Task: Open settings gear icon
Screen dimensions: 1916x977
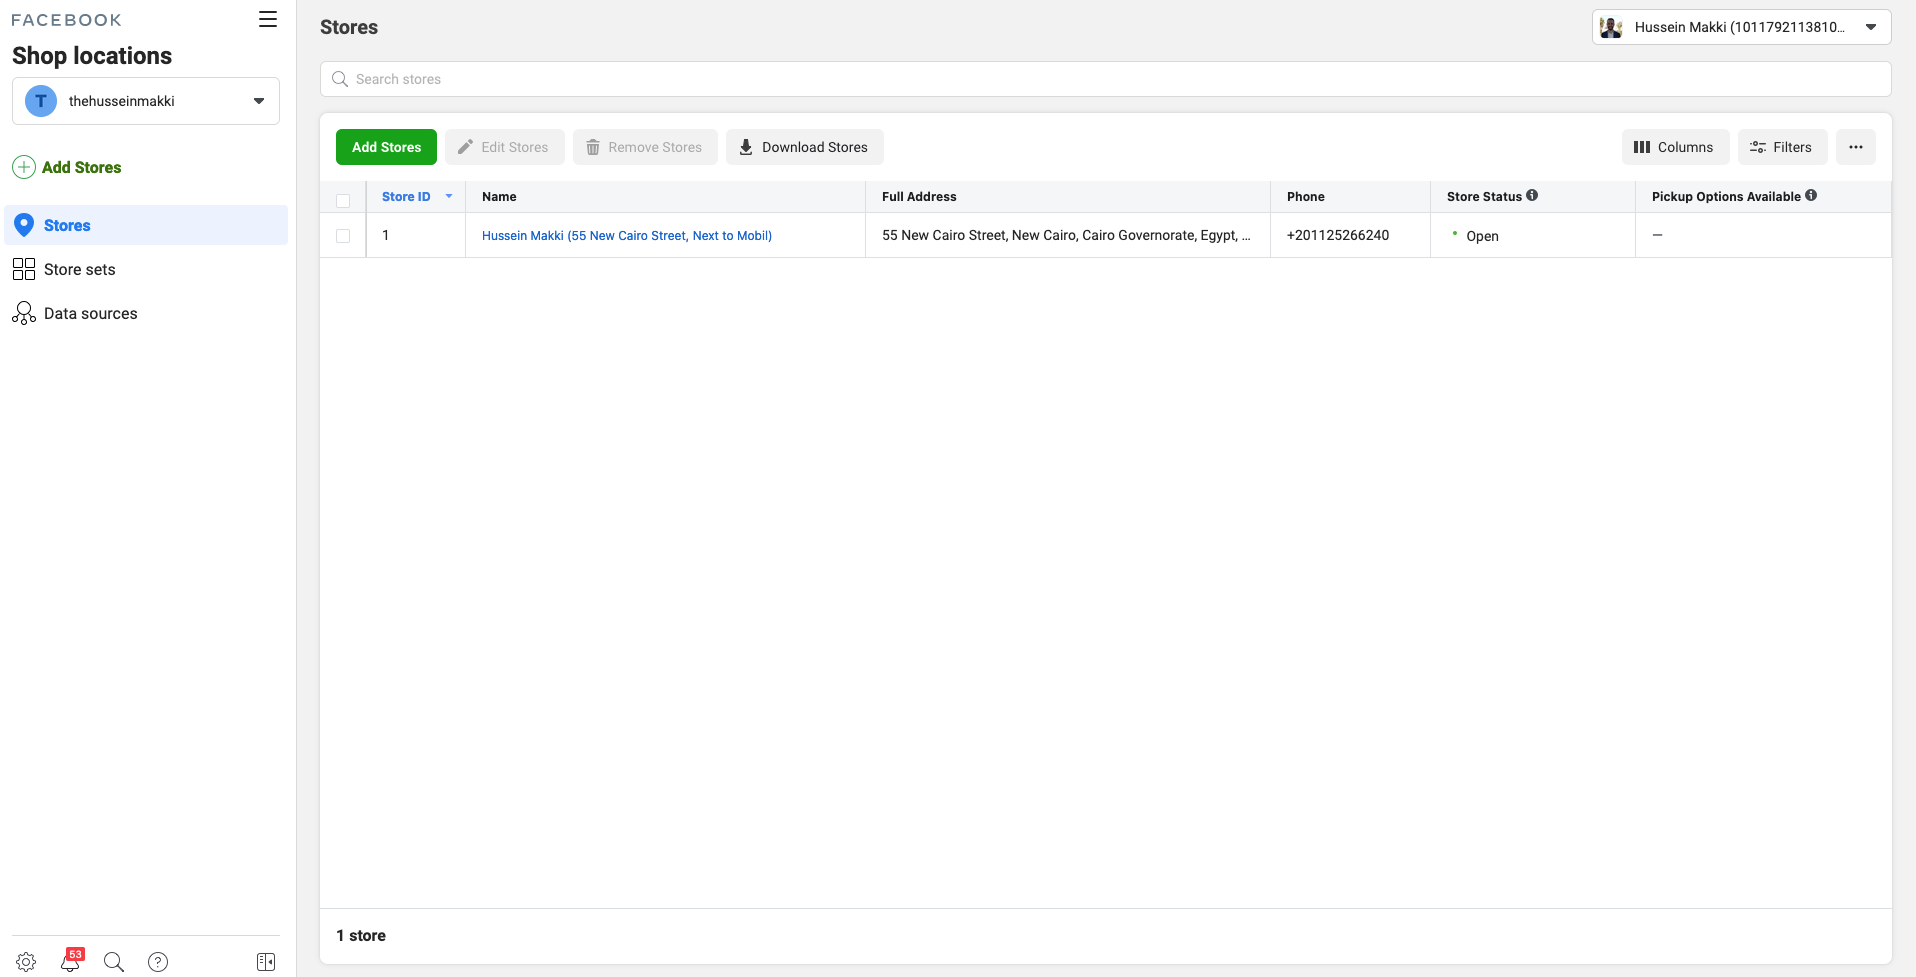Action: pos(26,962)
